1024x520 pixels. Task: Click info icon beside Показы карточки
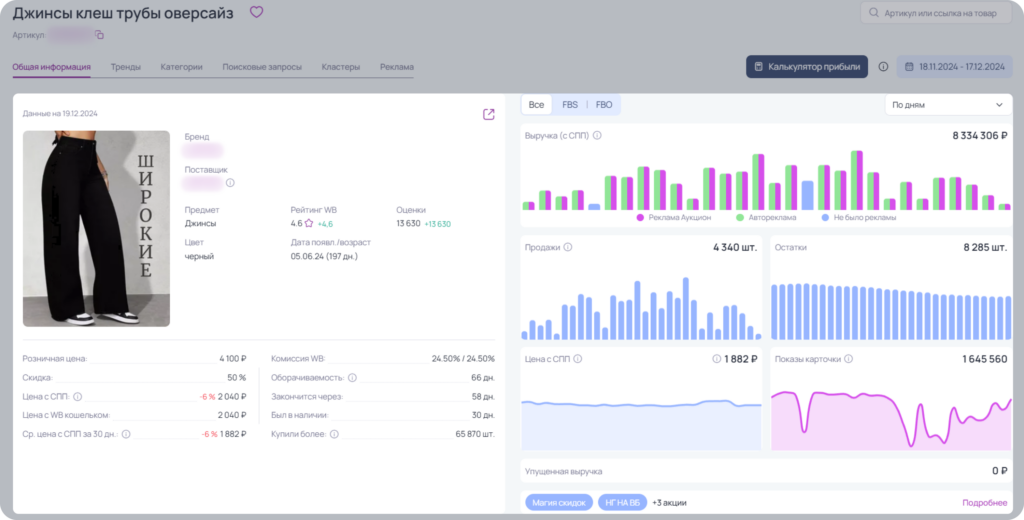(848, 359)
